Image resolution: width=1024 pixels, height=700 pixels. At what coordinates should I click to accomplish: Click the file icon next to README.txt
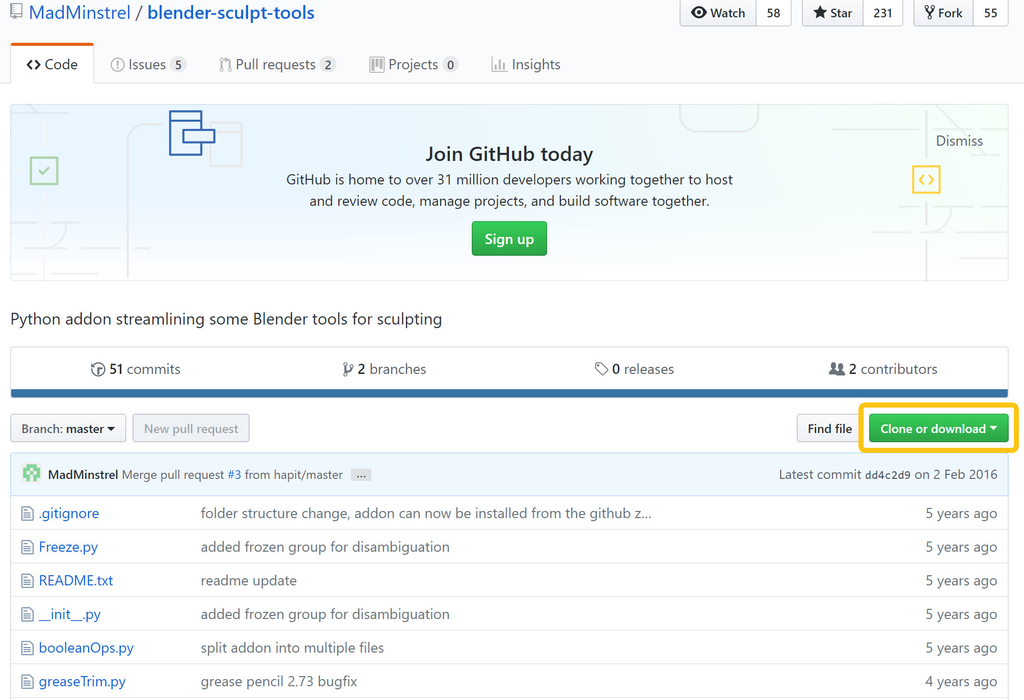[x=27, y=581]
